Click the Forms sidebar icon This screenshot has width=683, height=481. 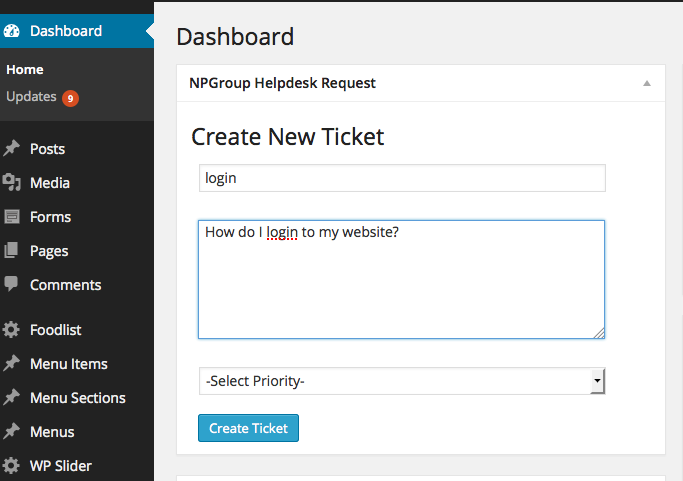point(12,217)
